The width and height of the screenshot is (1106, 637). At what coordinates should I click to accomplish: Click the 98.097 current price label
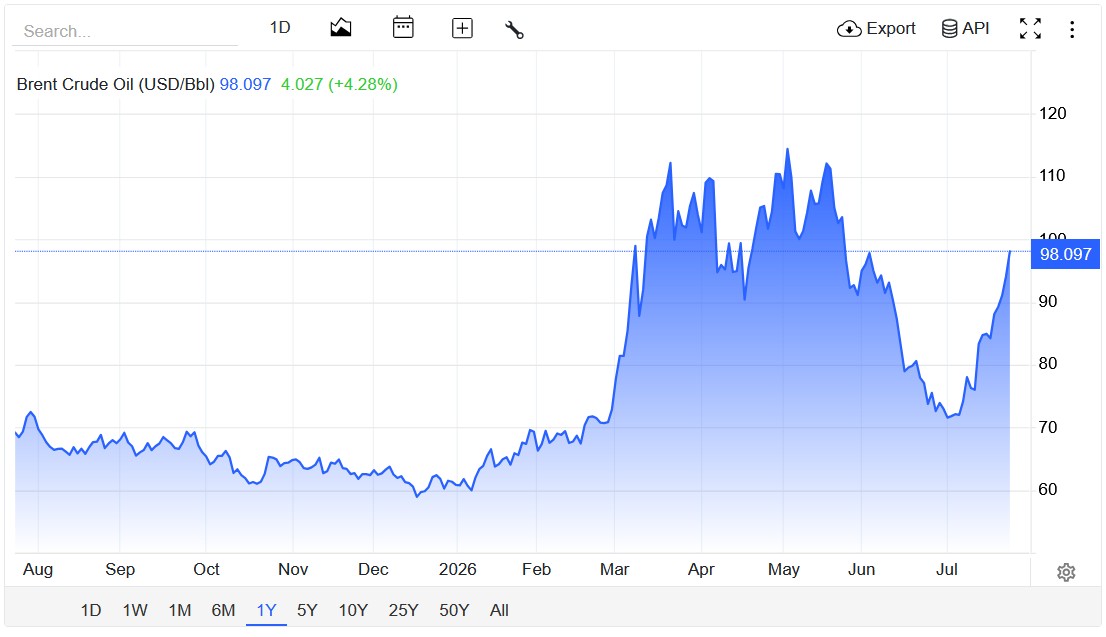tap(1065, 254)
